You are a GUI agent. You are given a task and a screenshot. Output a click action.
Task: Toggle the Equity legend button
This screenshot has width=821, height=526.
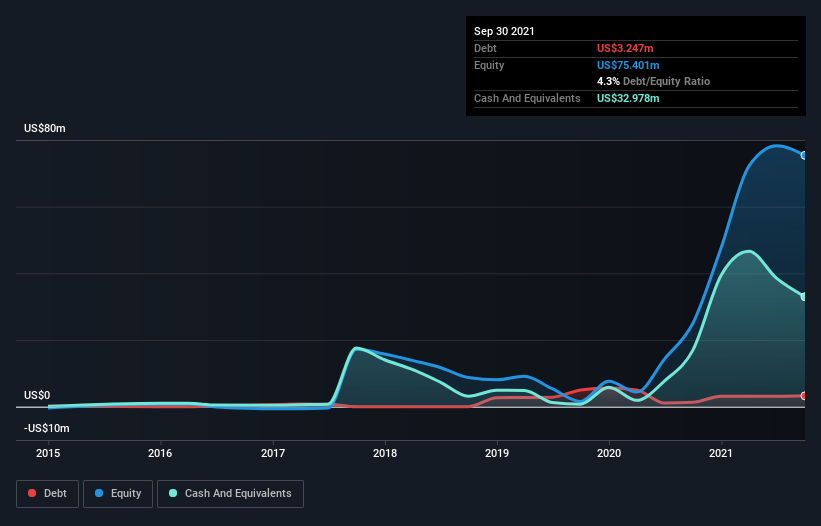click(x=118, y=494)
